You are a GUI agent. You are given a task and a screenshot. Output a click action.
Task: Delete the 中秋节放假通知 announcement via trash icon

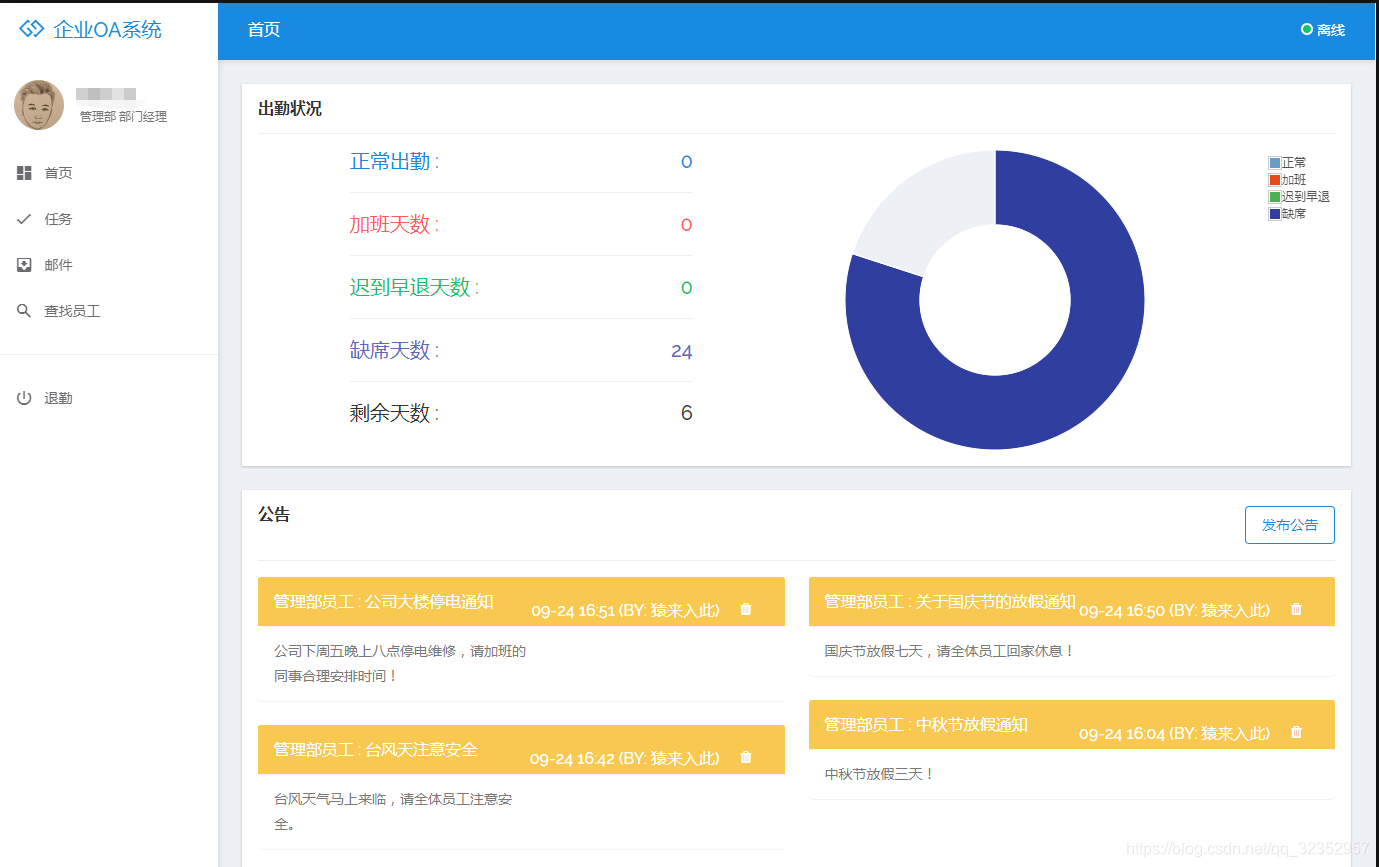[1296, 732]
